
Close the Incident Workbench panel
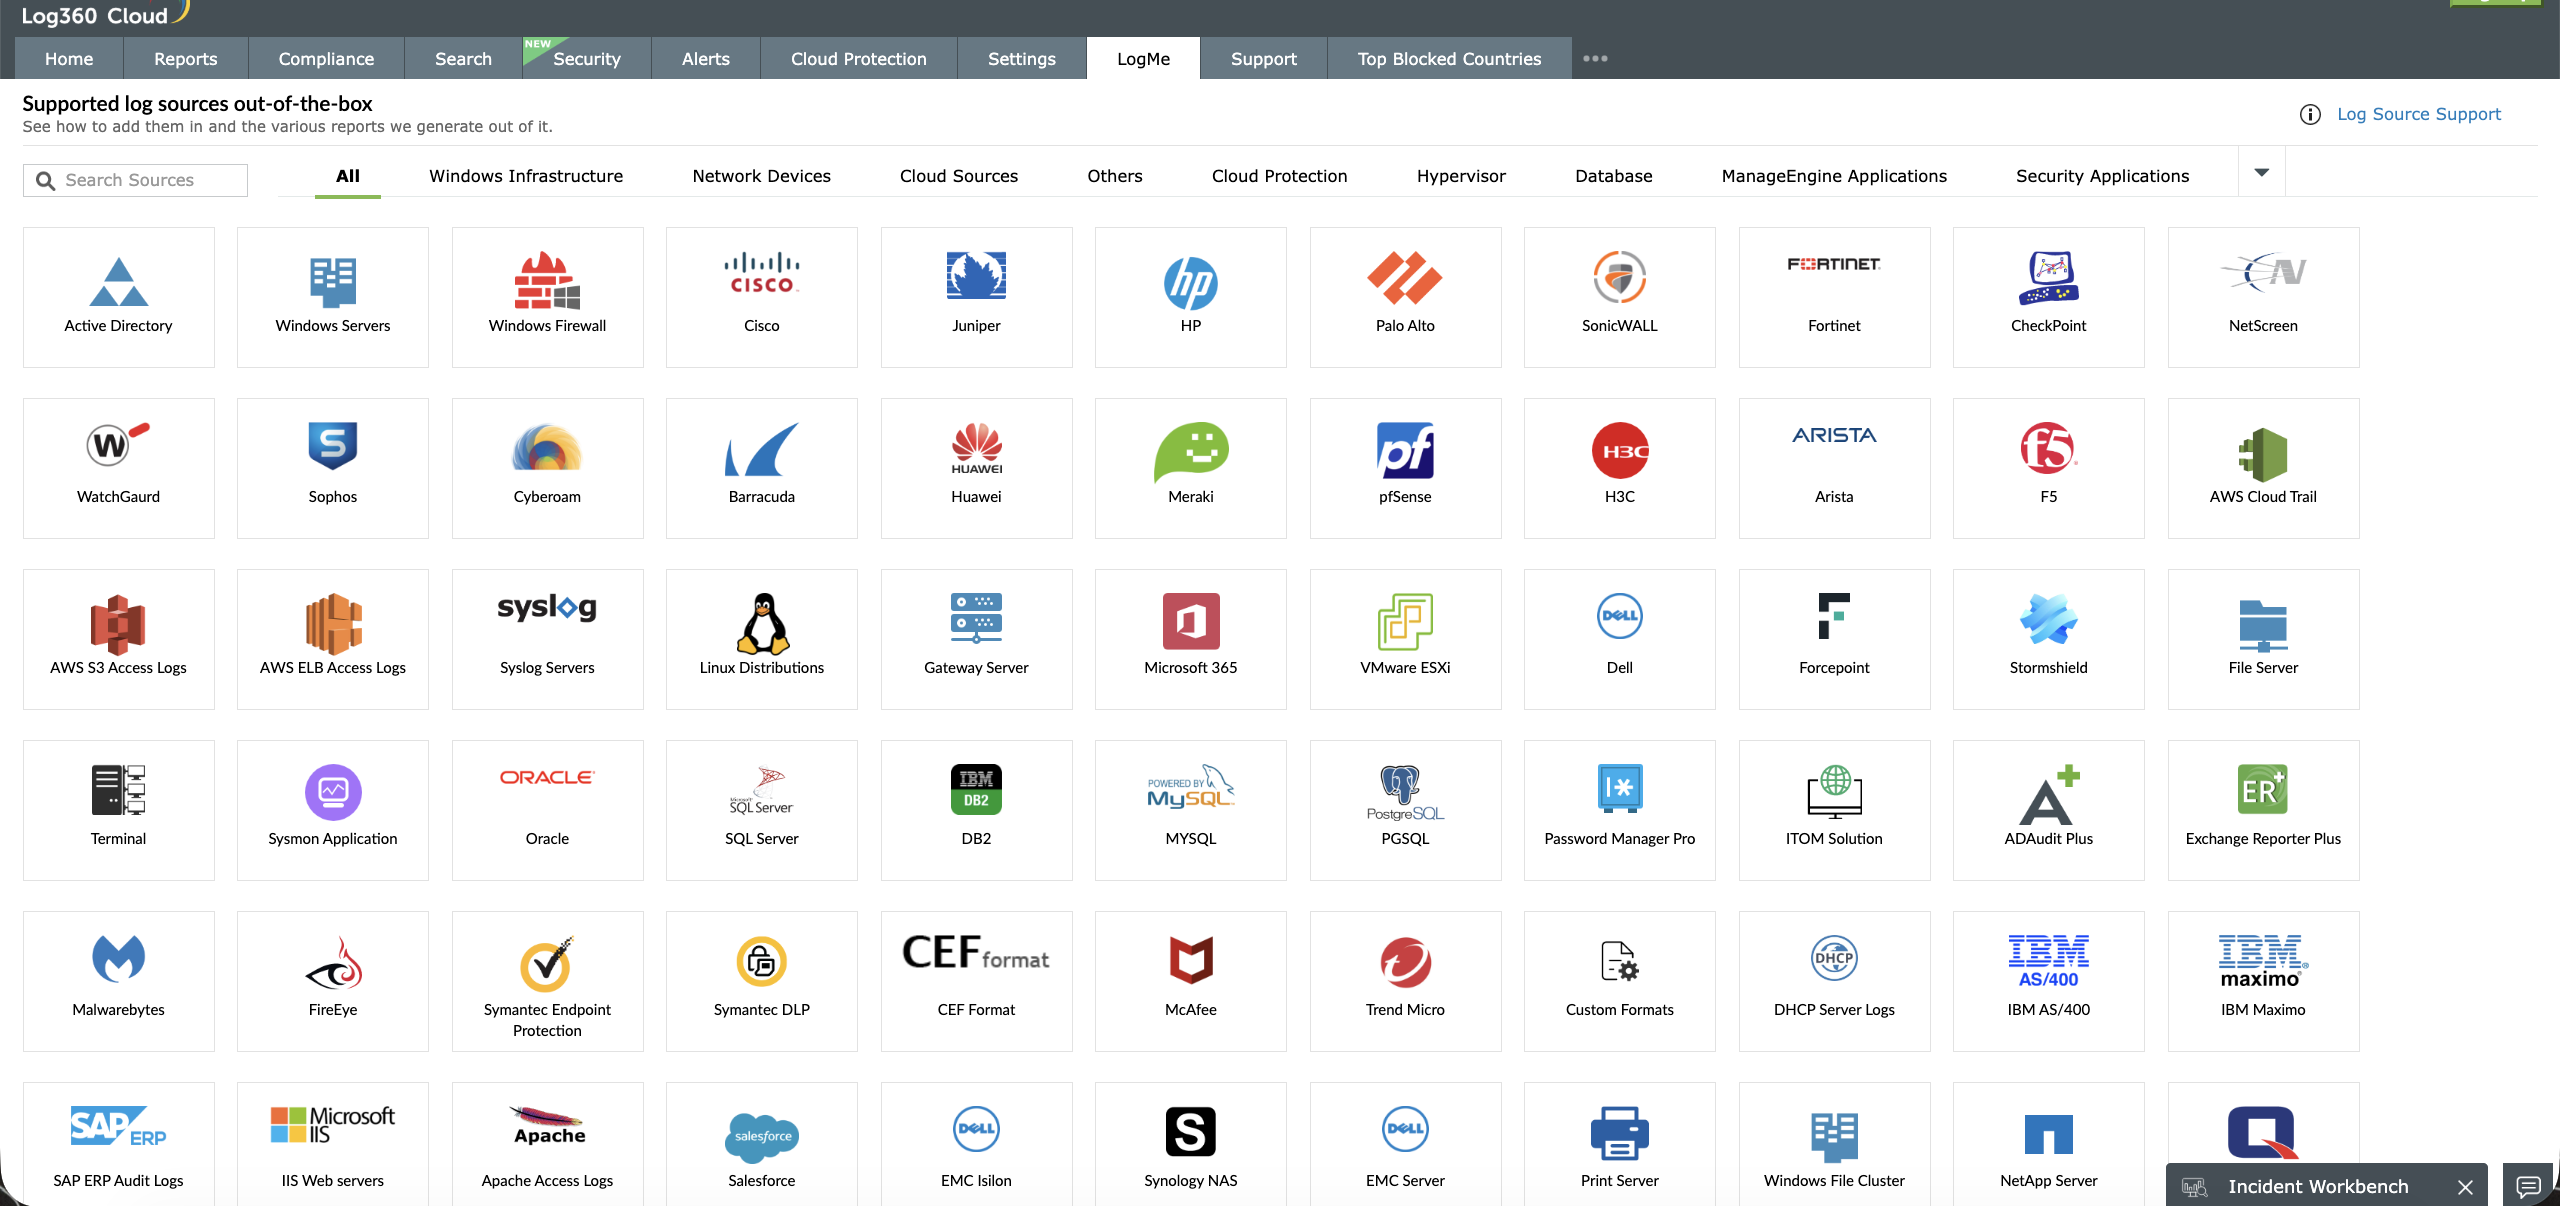[2463, 1187]
